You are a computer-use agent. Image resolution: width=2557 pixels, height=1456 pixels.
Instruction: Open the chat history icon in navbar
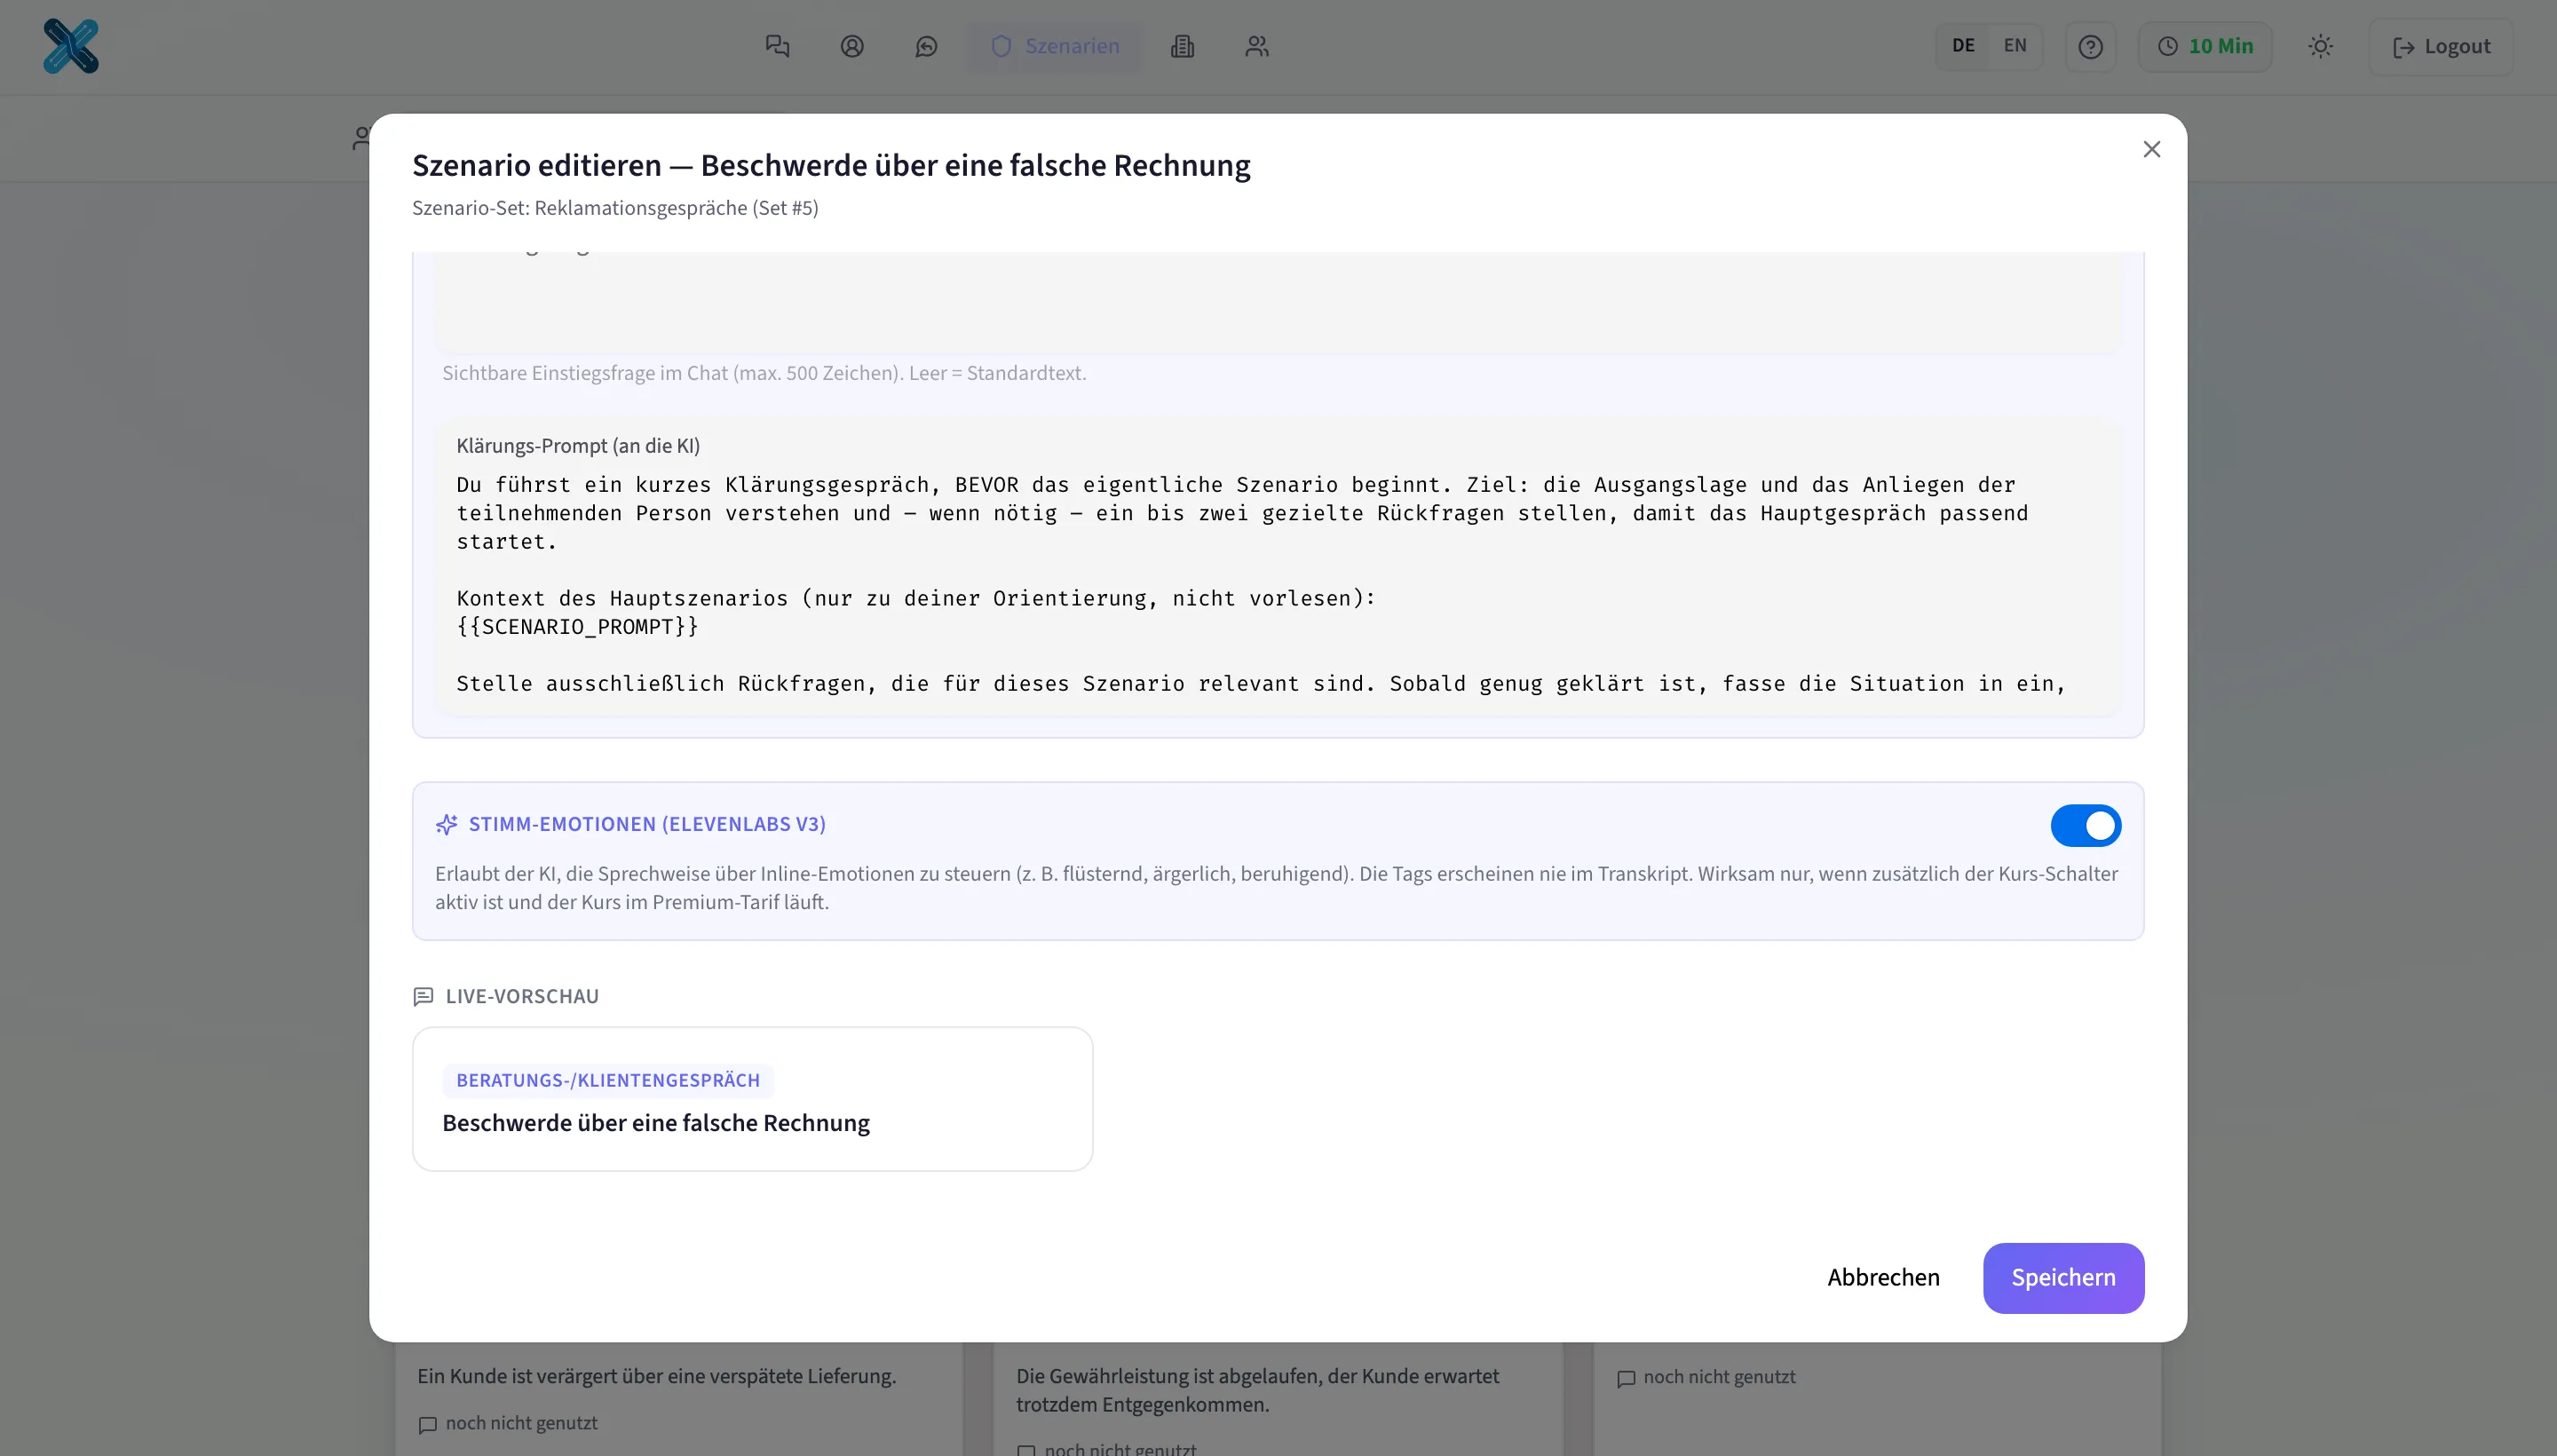(926, 46)
